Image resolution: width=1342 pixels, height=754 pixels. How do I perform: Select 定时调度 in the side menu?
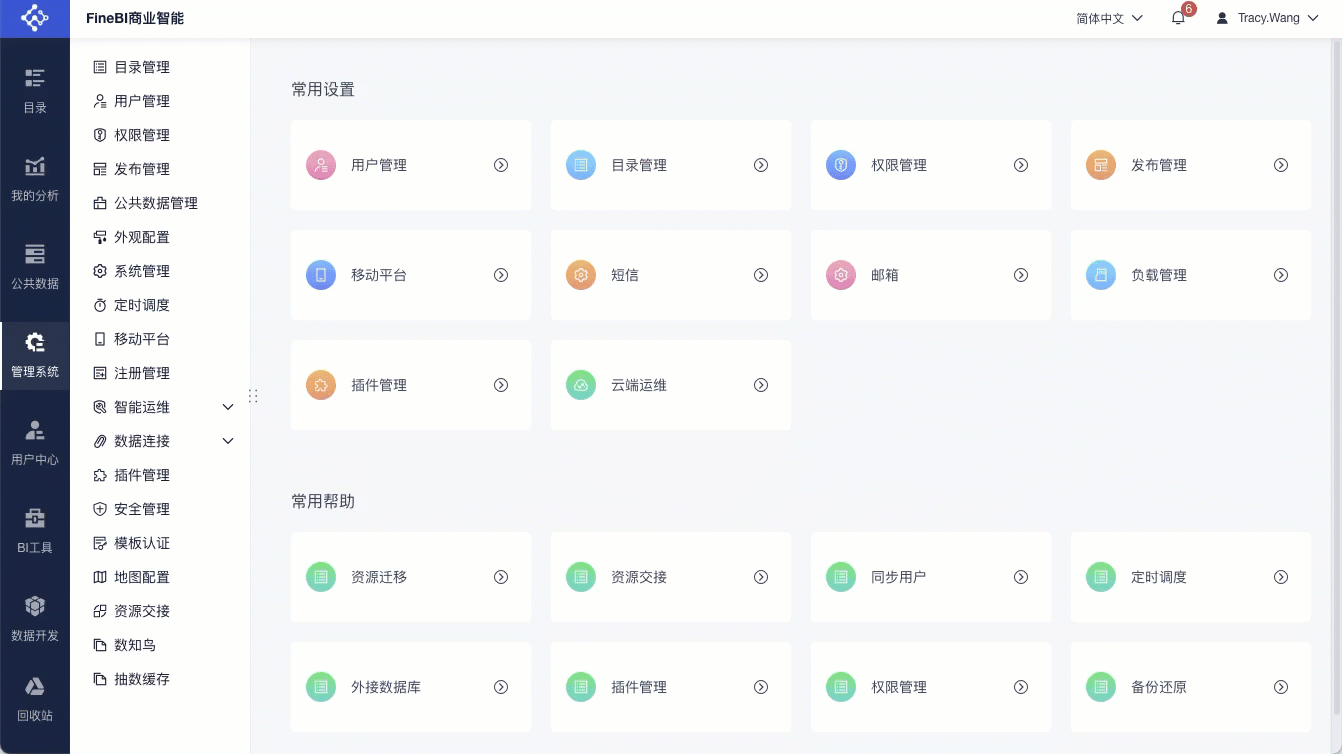pyautogui.click(x=141, y=305)
